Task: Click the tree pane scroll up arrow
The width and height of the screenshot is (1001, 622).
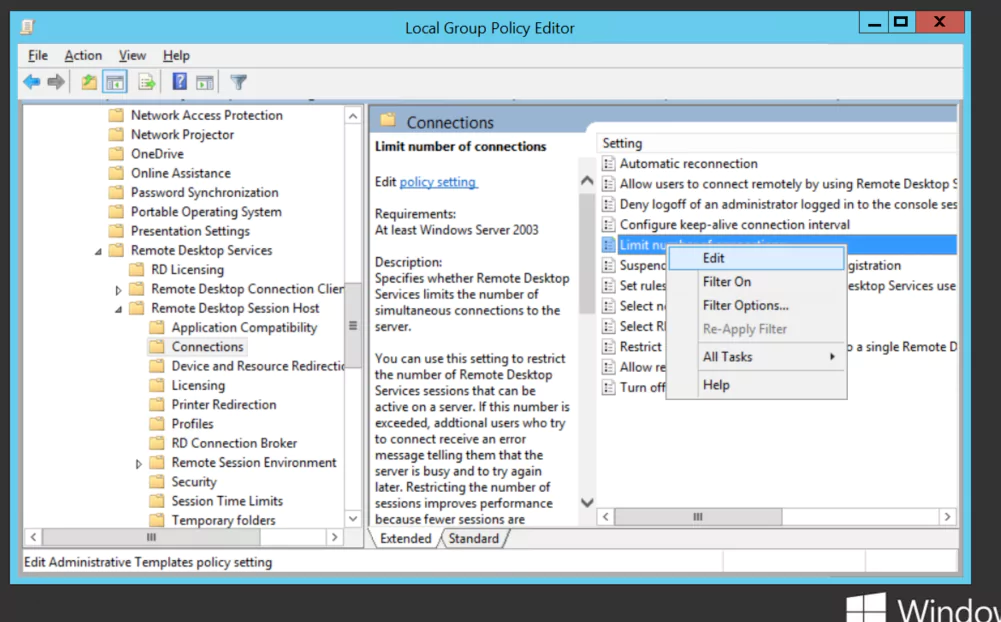Action: coord(353,116)
